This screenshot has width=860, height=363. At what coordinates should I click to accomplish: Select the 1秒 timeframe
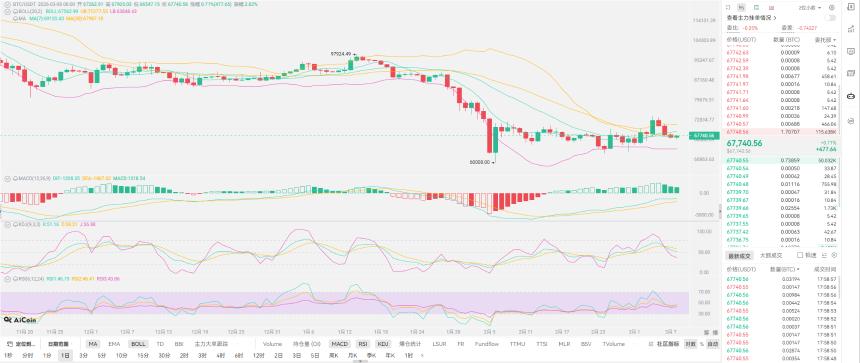(x=8, y=355)
